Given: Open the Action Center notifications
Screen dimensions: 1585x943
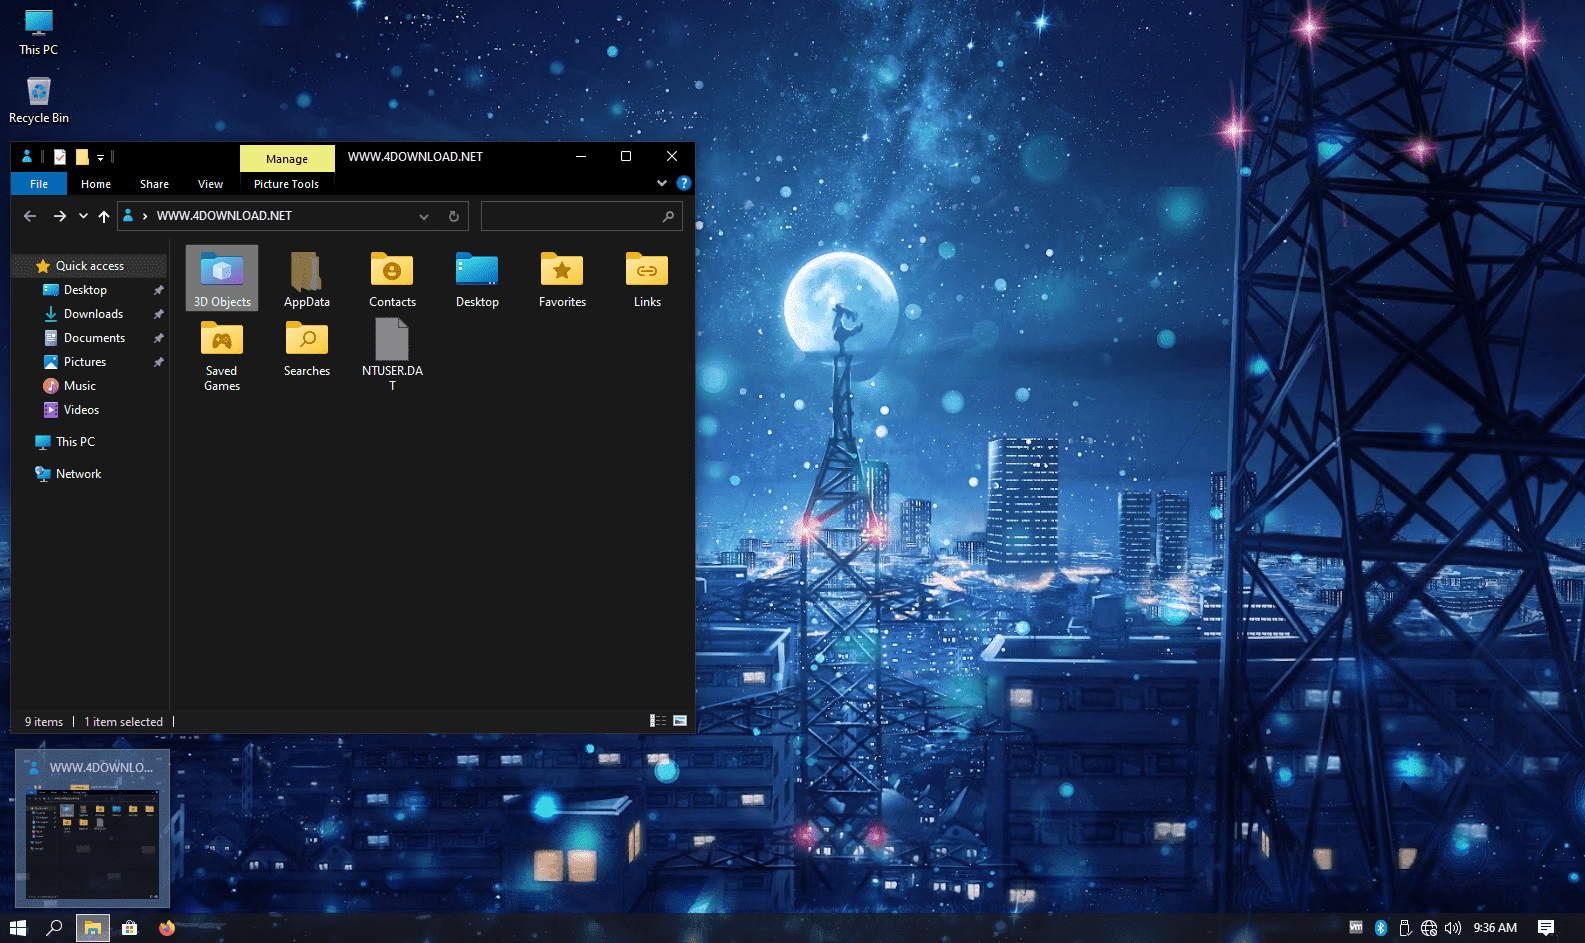Looking at the screenshot, I should tap(1546, 928).
